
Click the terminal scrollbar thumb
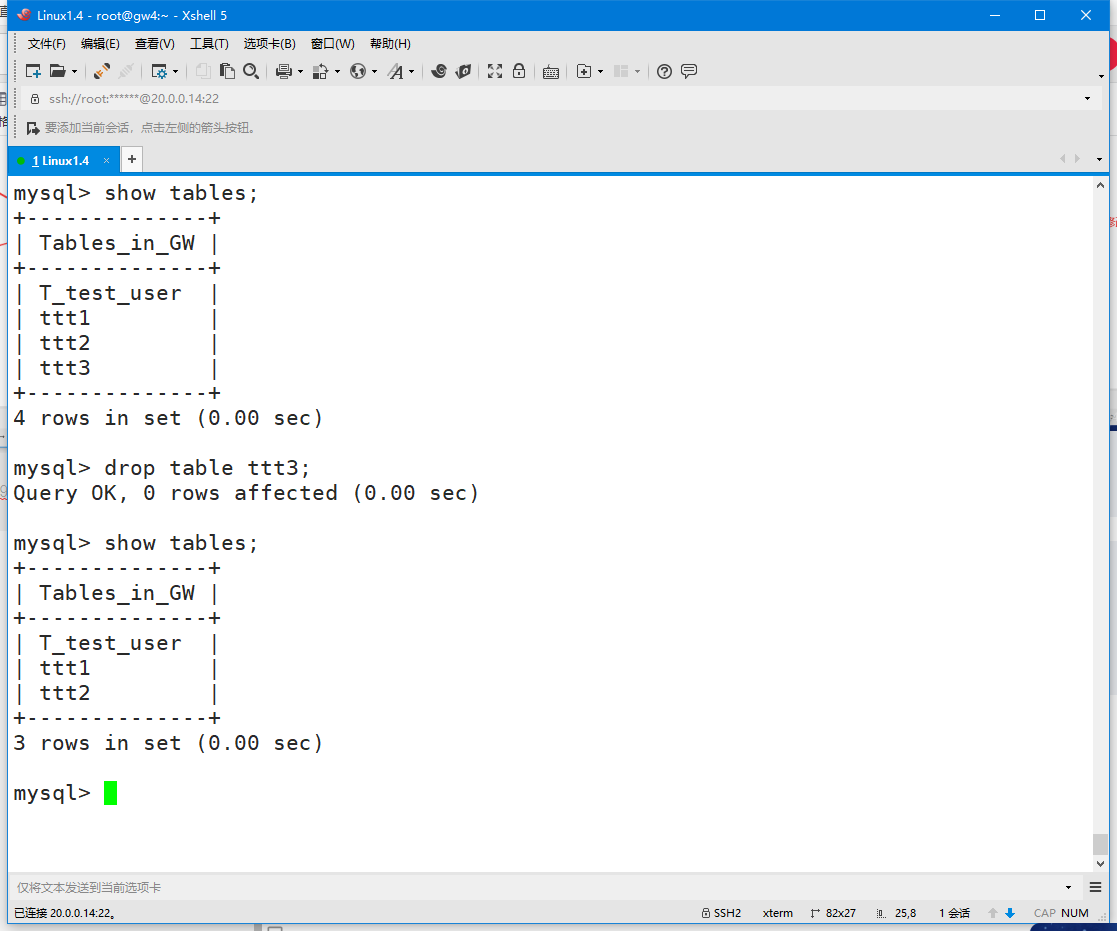[1100, 844]
